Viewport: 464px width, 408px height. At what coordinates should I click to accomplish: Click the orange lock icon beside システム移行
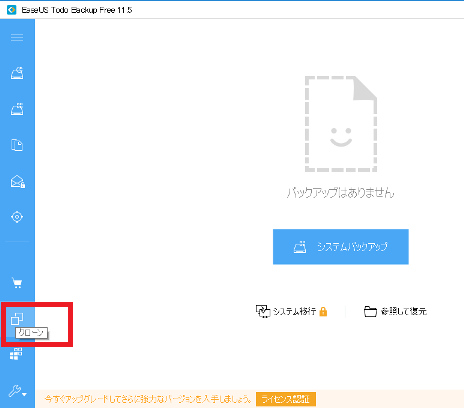tap(323, 311)
